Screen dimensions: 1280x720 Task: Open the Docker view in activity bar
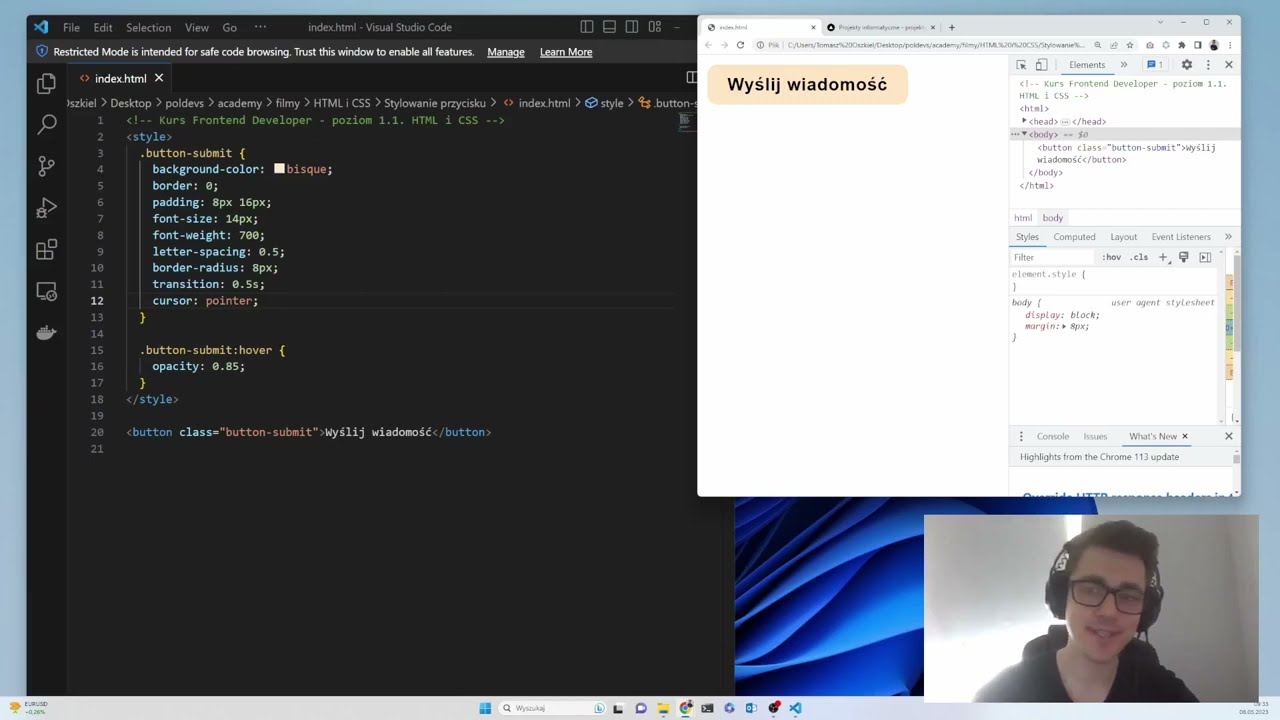[x=46, y=333]
